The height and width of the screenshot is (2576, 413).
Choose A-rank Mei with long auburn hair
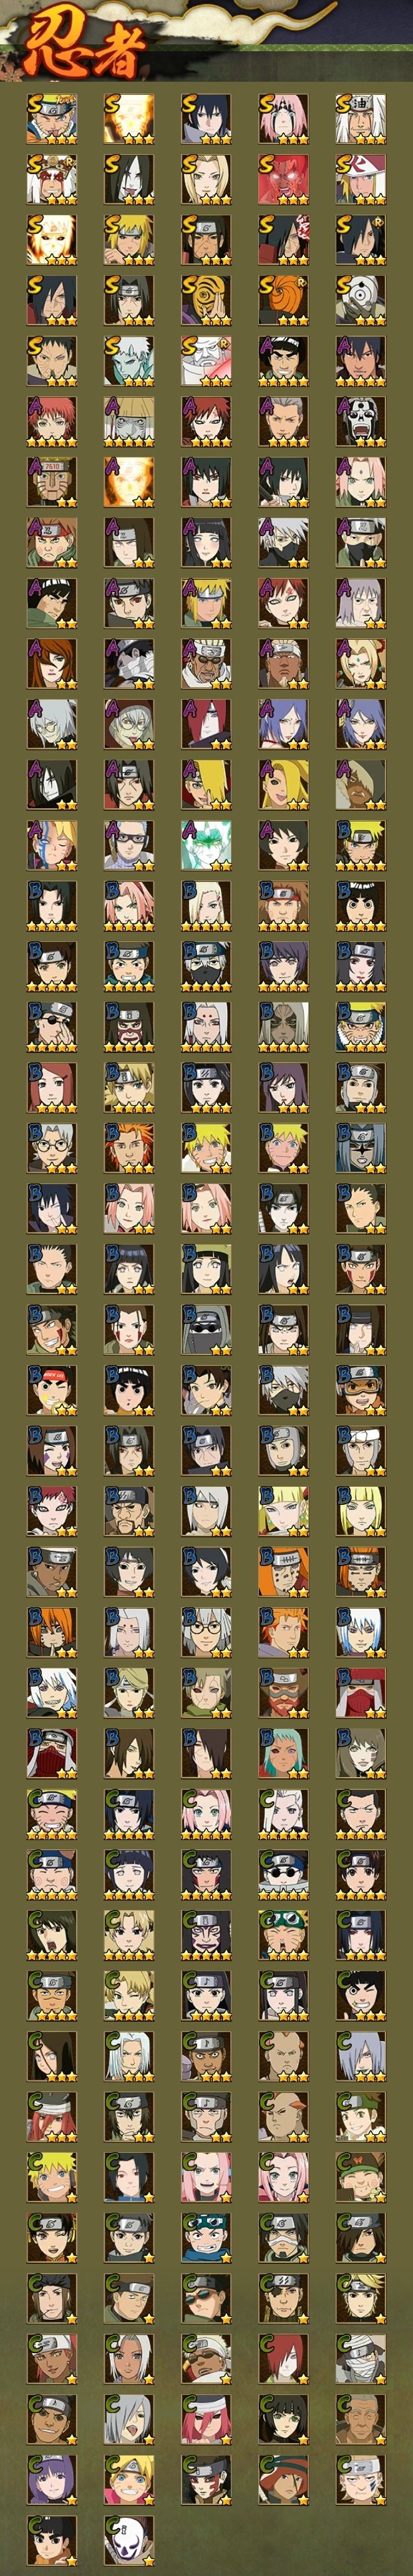coord(51,664)
